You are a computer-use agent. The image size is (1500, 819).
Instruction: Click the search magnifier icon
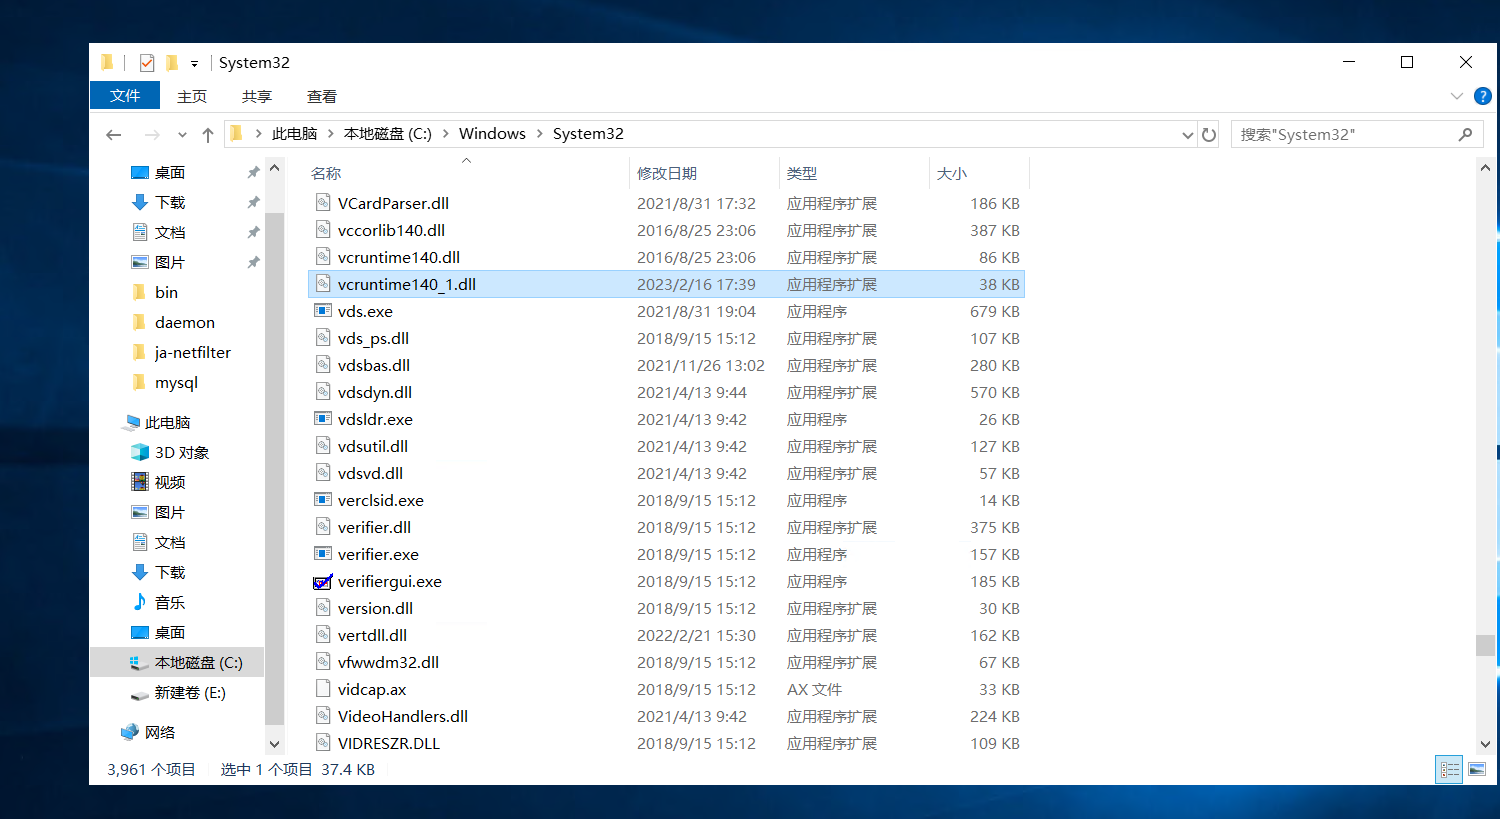coord(1466,134)
